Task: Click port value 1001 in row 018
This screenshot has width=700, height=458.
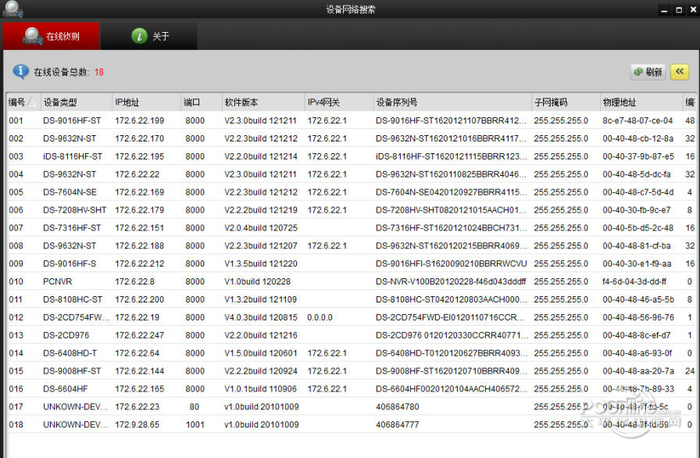Action: pyautogui.click(x=195, y=424)
